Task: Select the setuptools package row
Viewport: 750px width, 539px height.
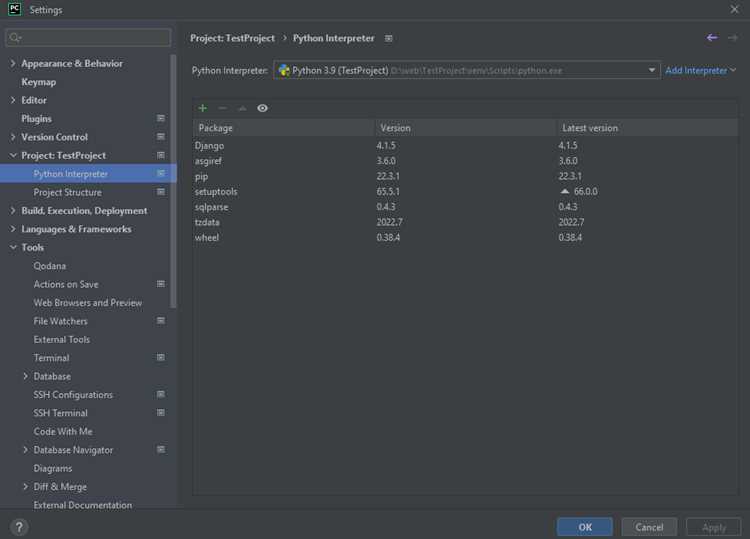Action: pos(465,191)
